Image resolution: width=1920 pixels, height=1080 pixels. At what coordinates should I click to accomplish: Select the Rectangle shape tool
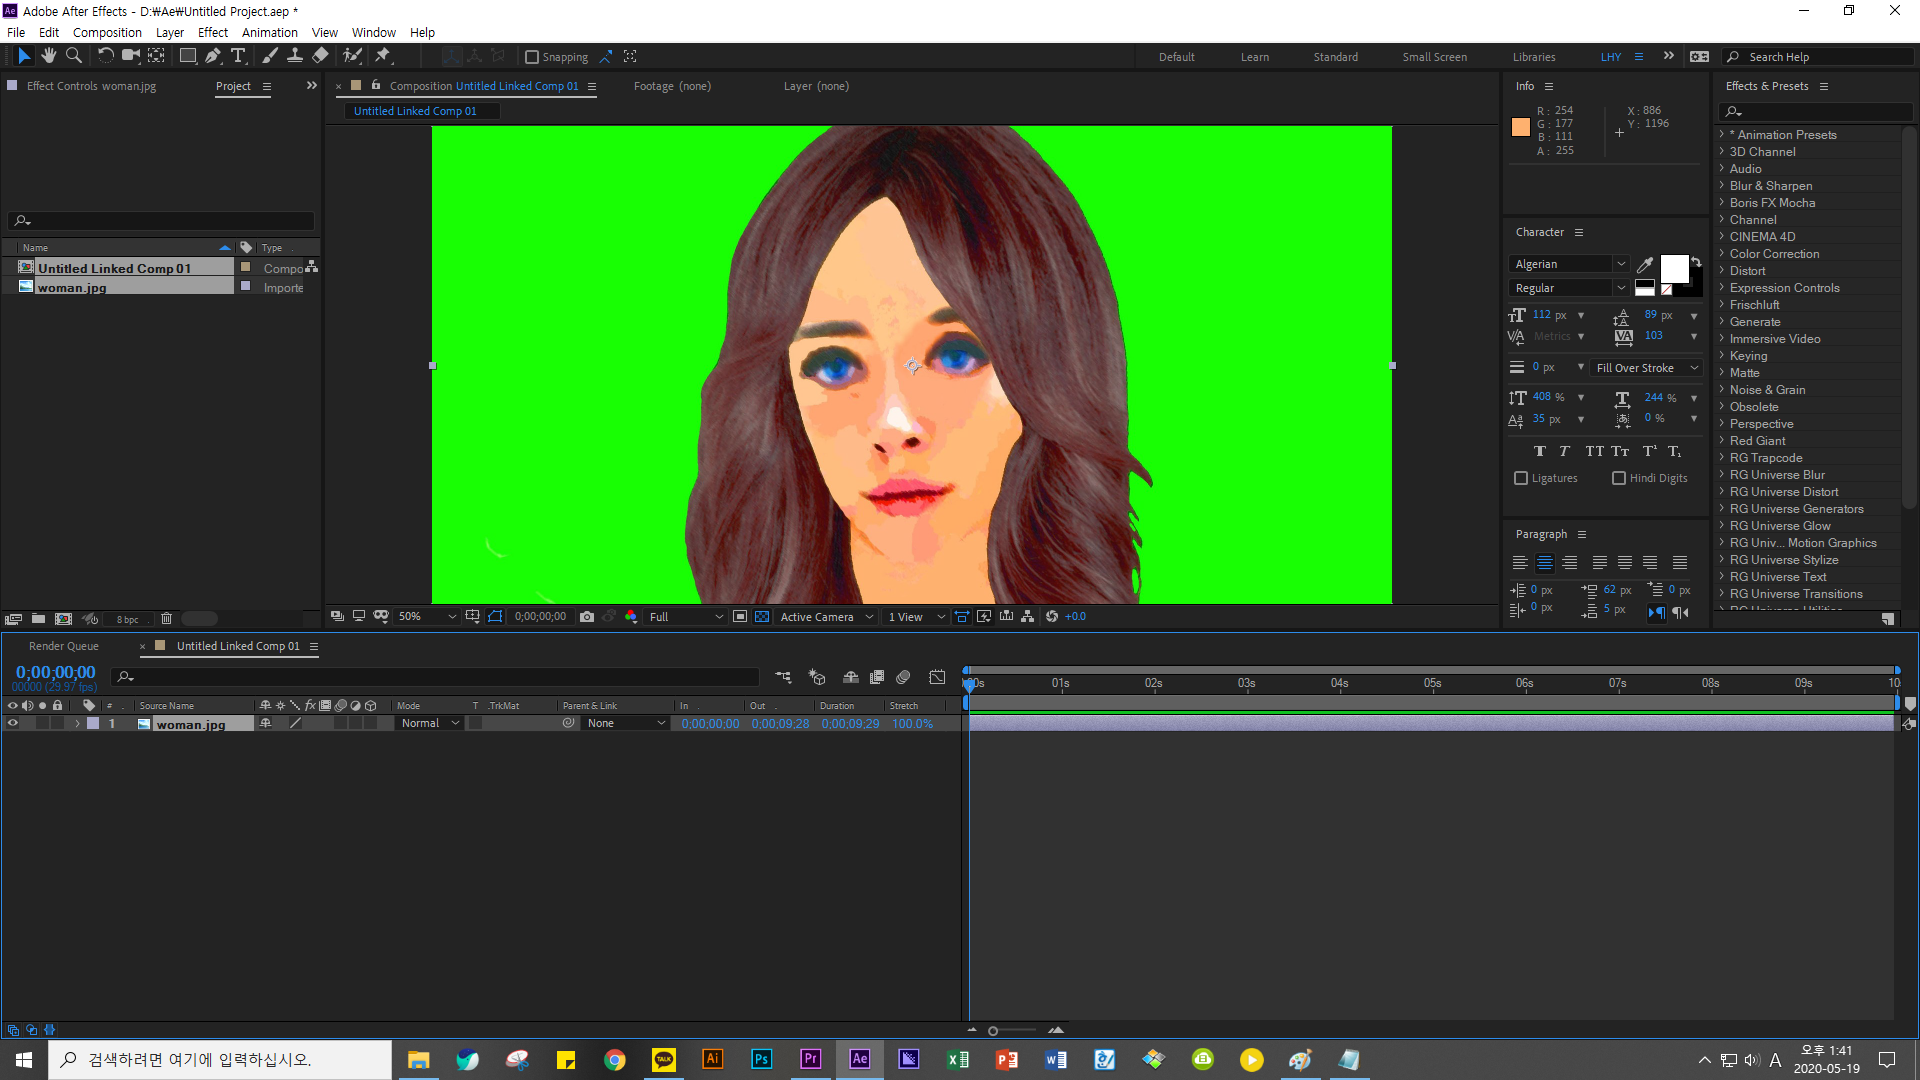[x=187, y=56]
